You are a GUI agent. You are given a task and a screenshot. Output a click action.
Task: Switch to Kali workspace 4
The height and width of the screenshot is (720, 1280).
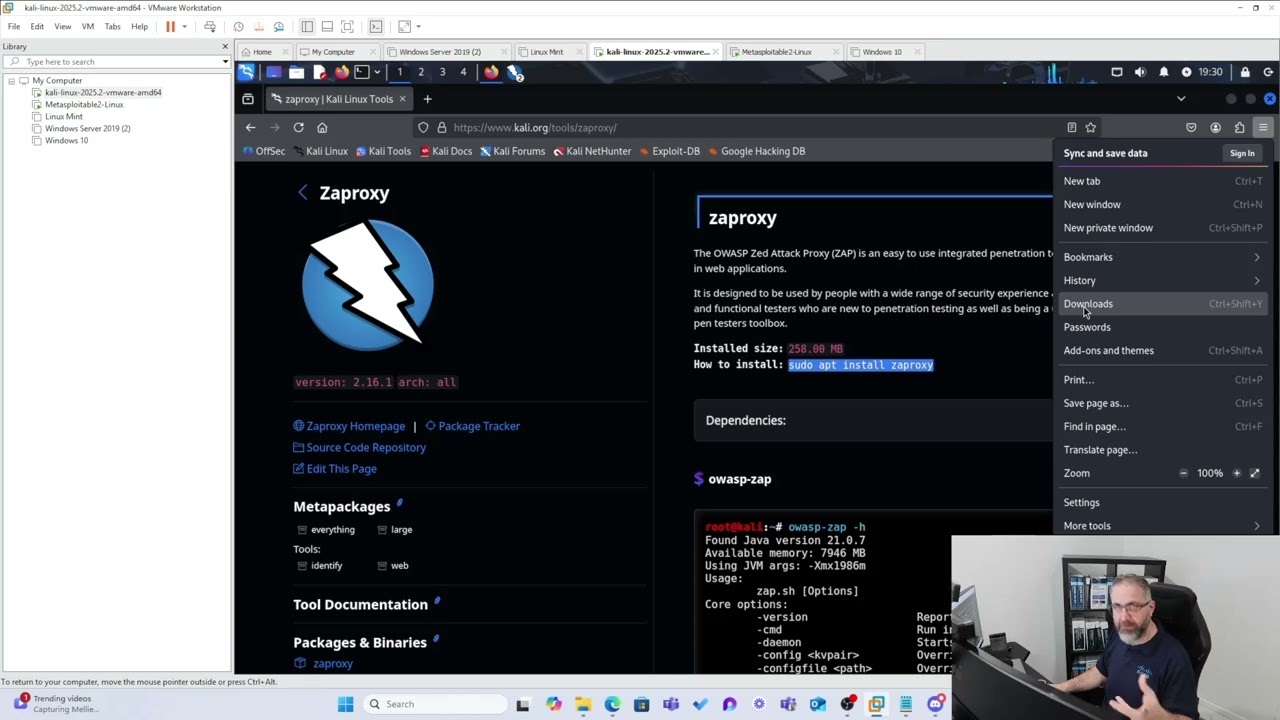point(463,72)
